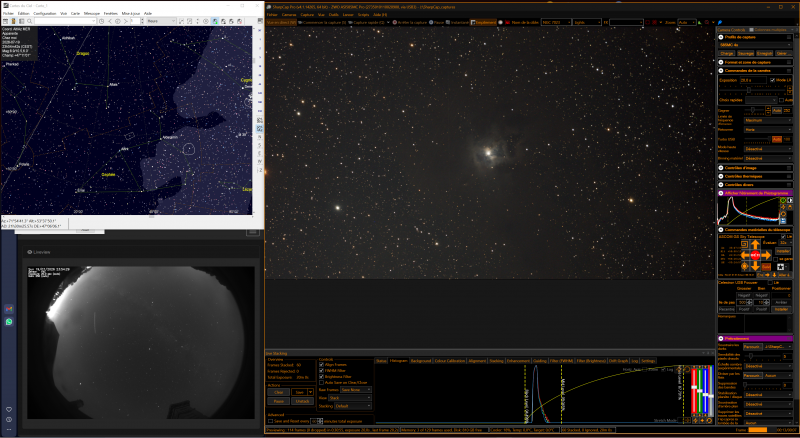Viewport: 800px width, 438px height.
Task: Open the Colour Calibration tab
Action: pos(449,361)
